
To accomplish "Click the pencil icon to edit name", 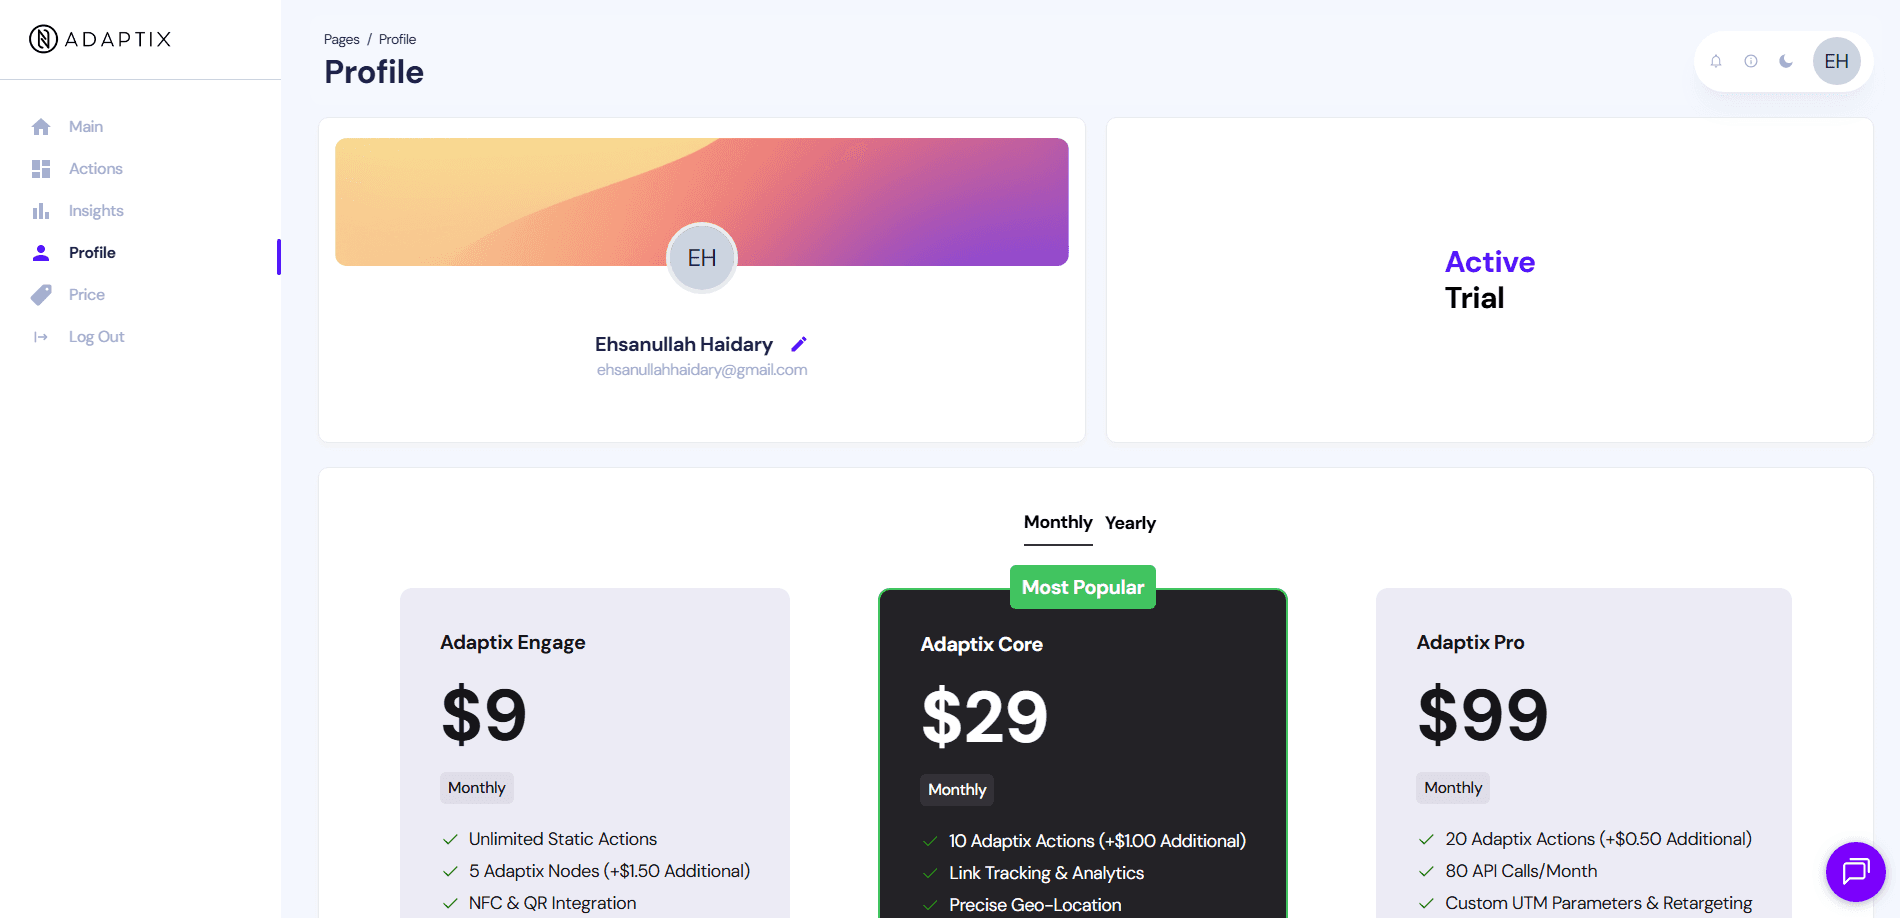I will point(798,344).
